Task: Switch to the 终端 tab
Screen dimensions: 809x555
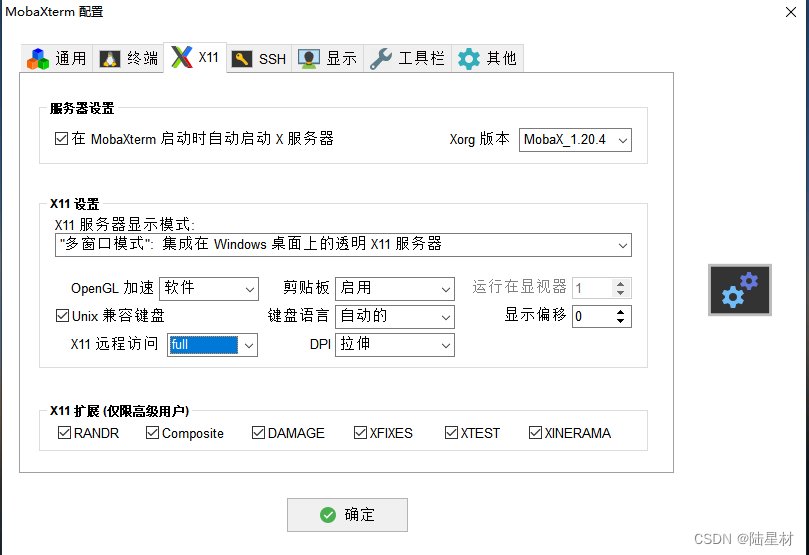Action: coord(128,58)
